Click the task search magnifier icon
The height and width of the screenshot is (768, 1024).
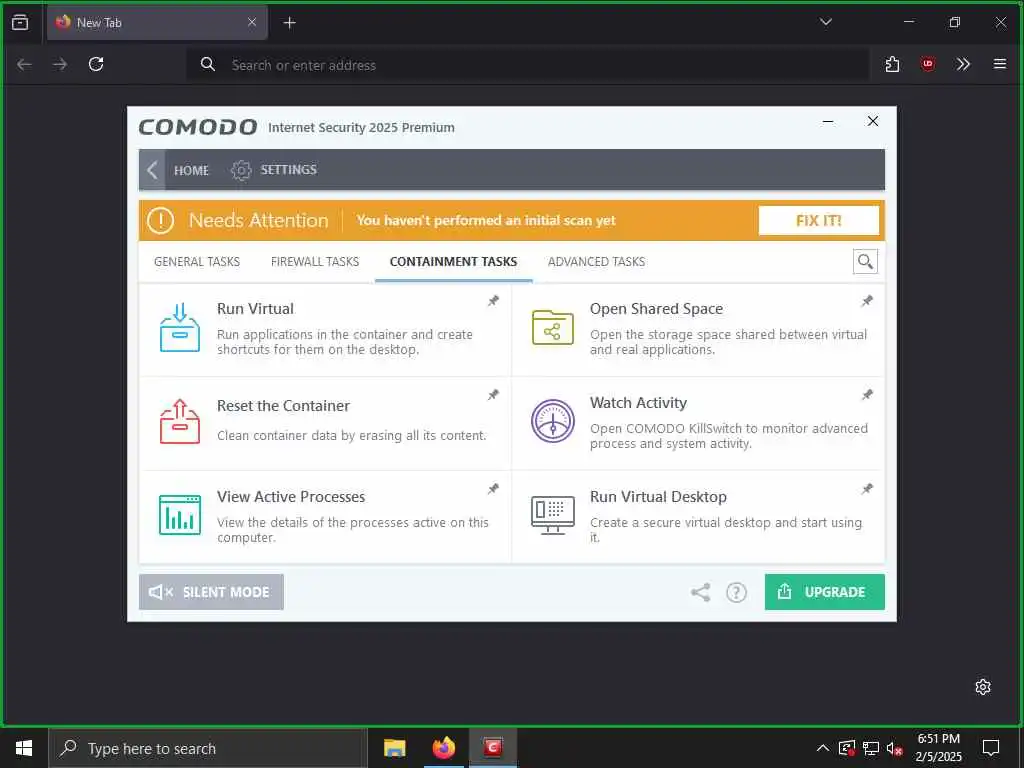pos(865,262)
